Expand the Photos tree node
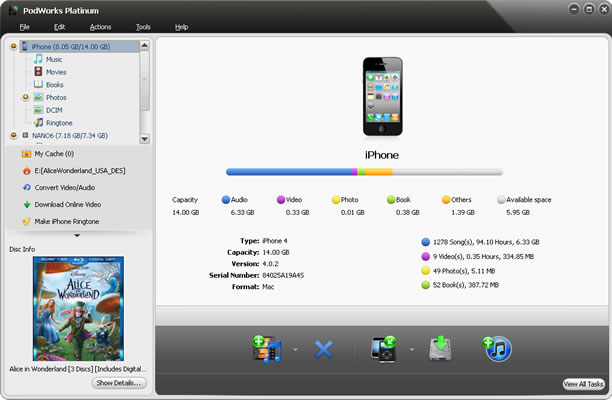This screenshot has width=612, height=400. pos(26,97)
